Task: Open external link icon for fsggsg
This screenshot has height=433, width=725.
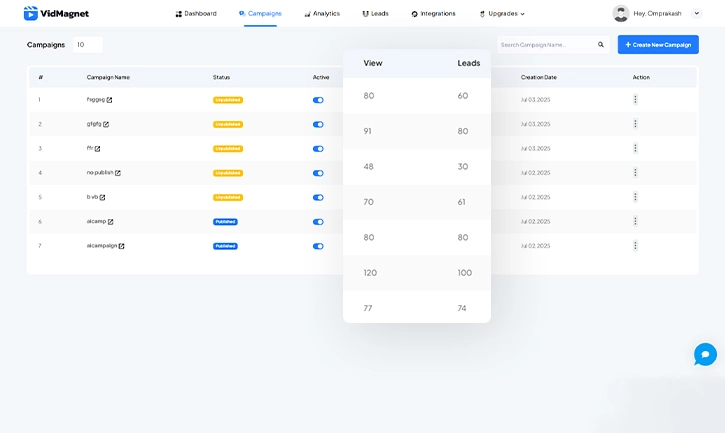Action: pos(110,100)
